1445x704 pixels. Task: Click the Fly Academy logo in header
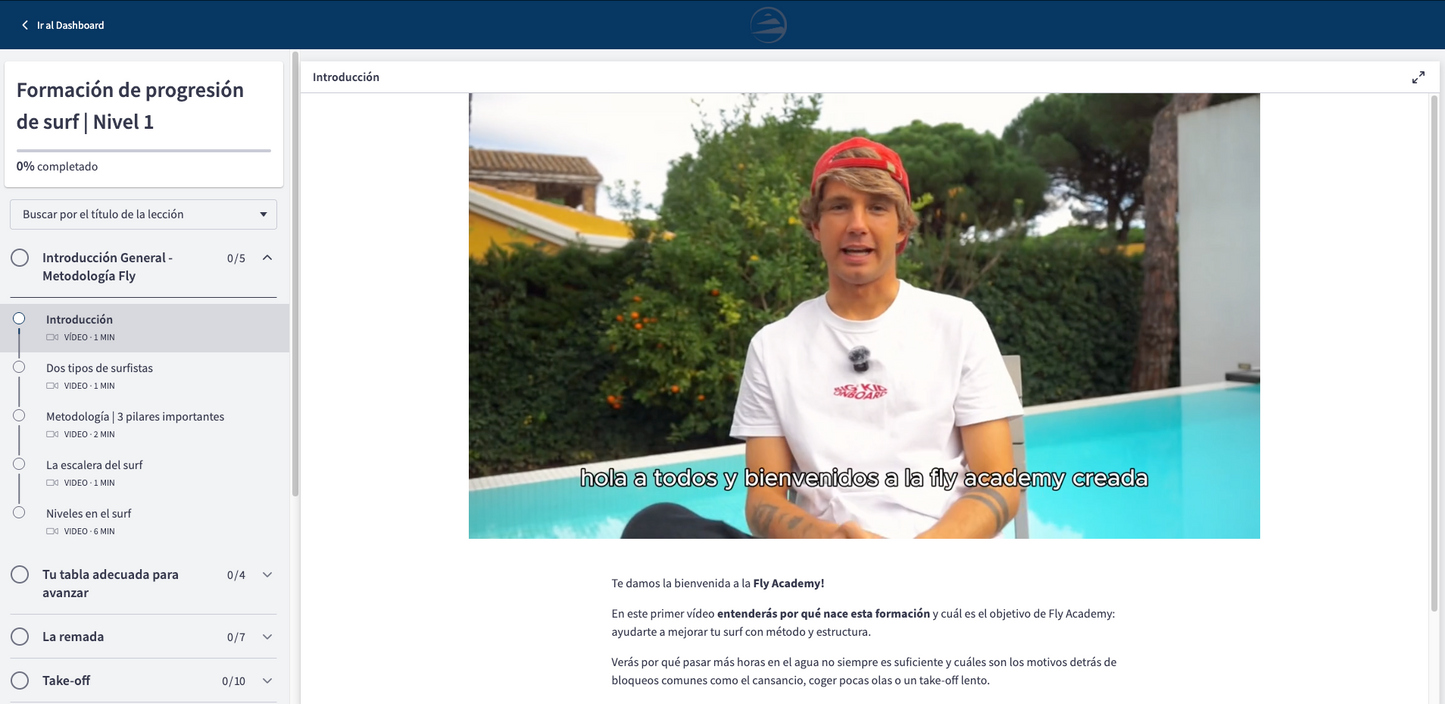(768, 25)
